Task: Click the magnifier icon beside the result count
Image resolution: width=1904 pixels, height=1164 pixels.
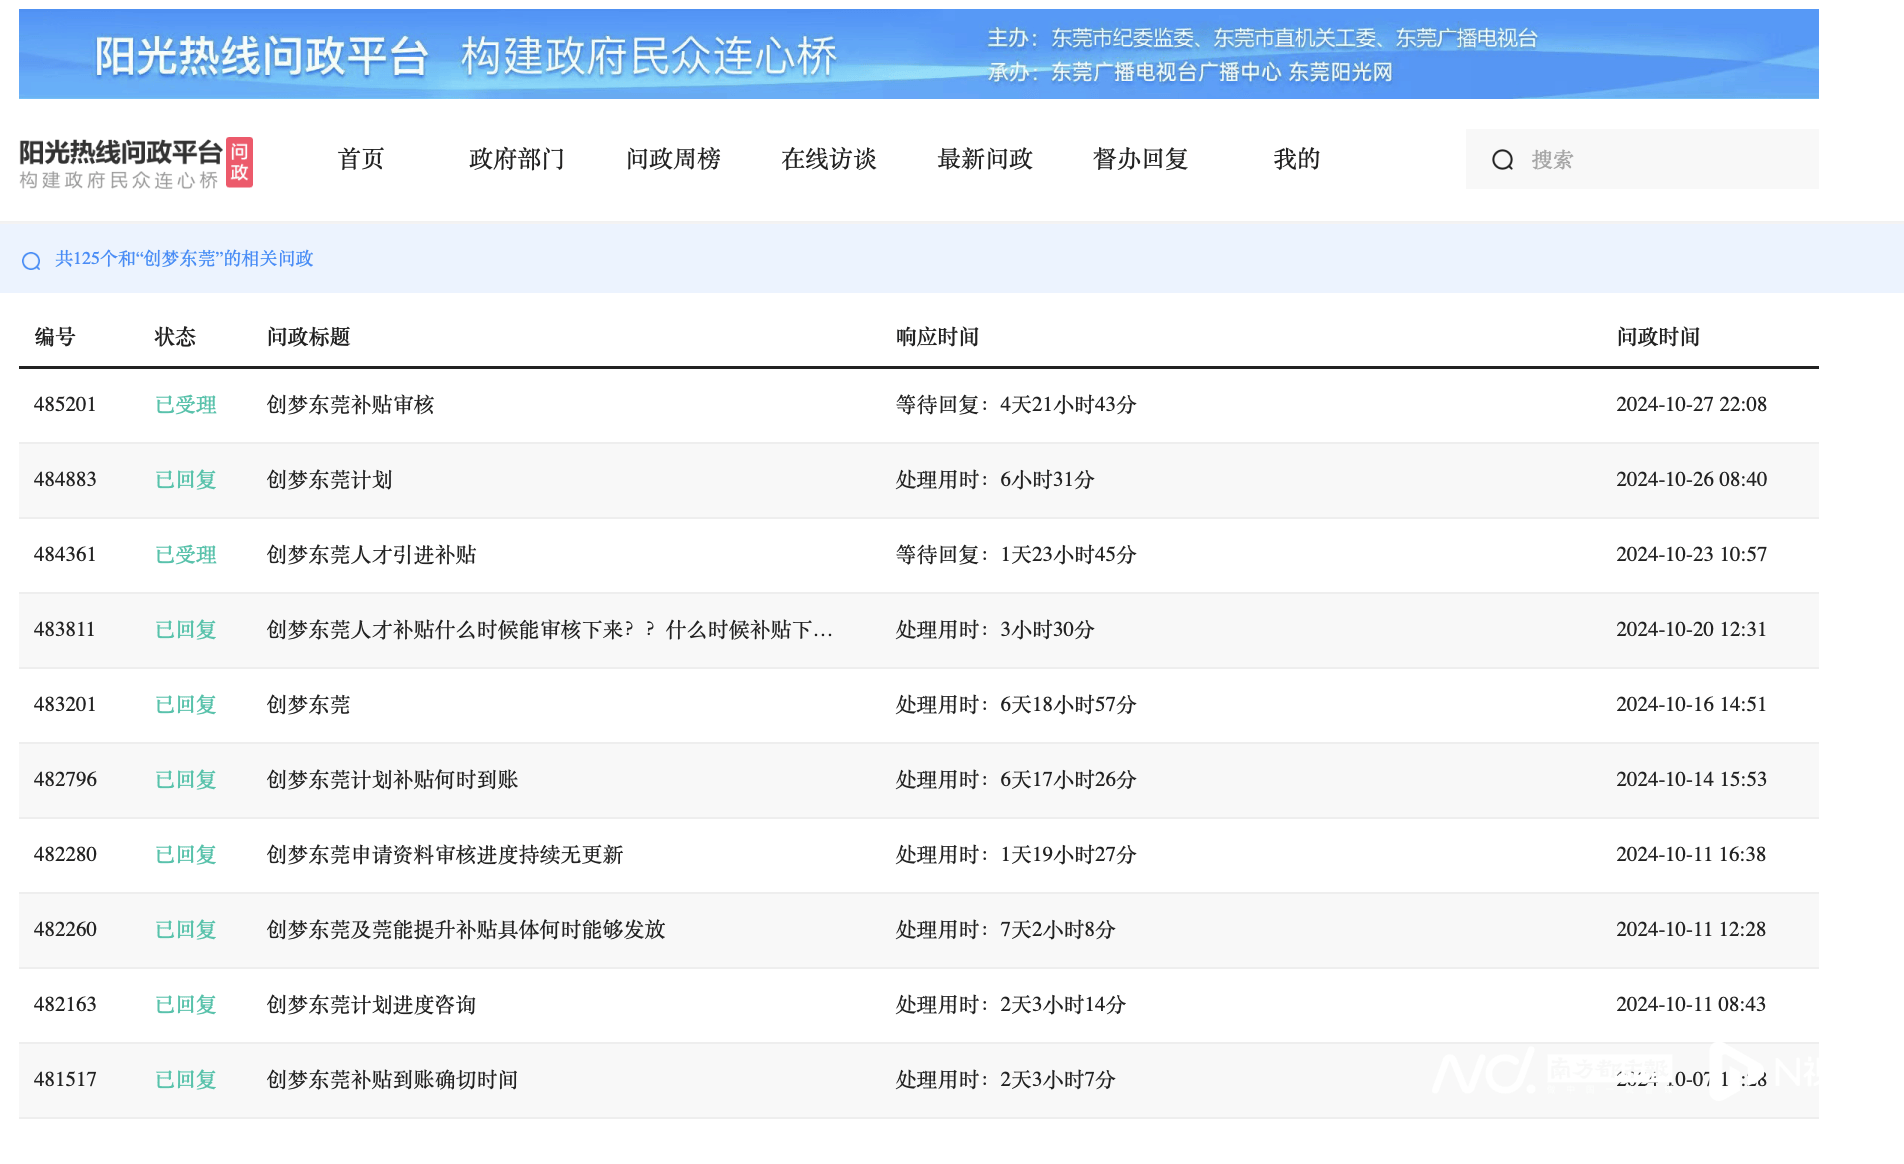Action: [30, 260]
